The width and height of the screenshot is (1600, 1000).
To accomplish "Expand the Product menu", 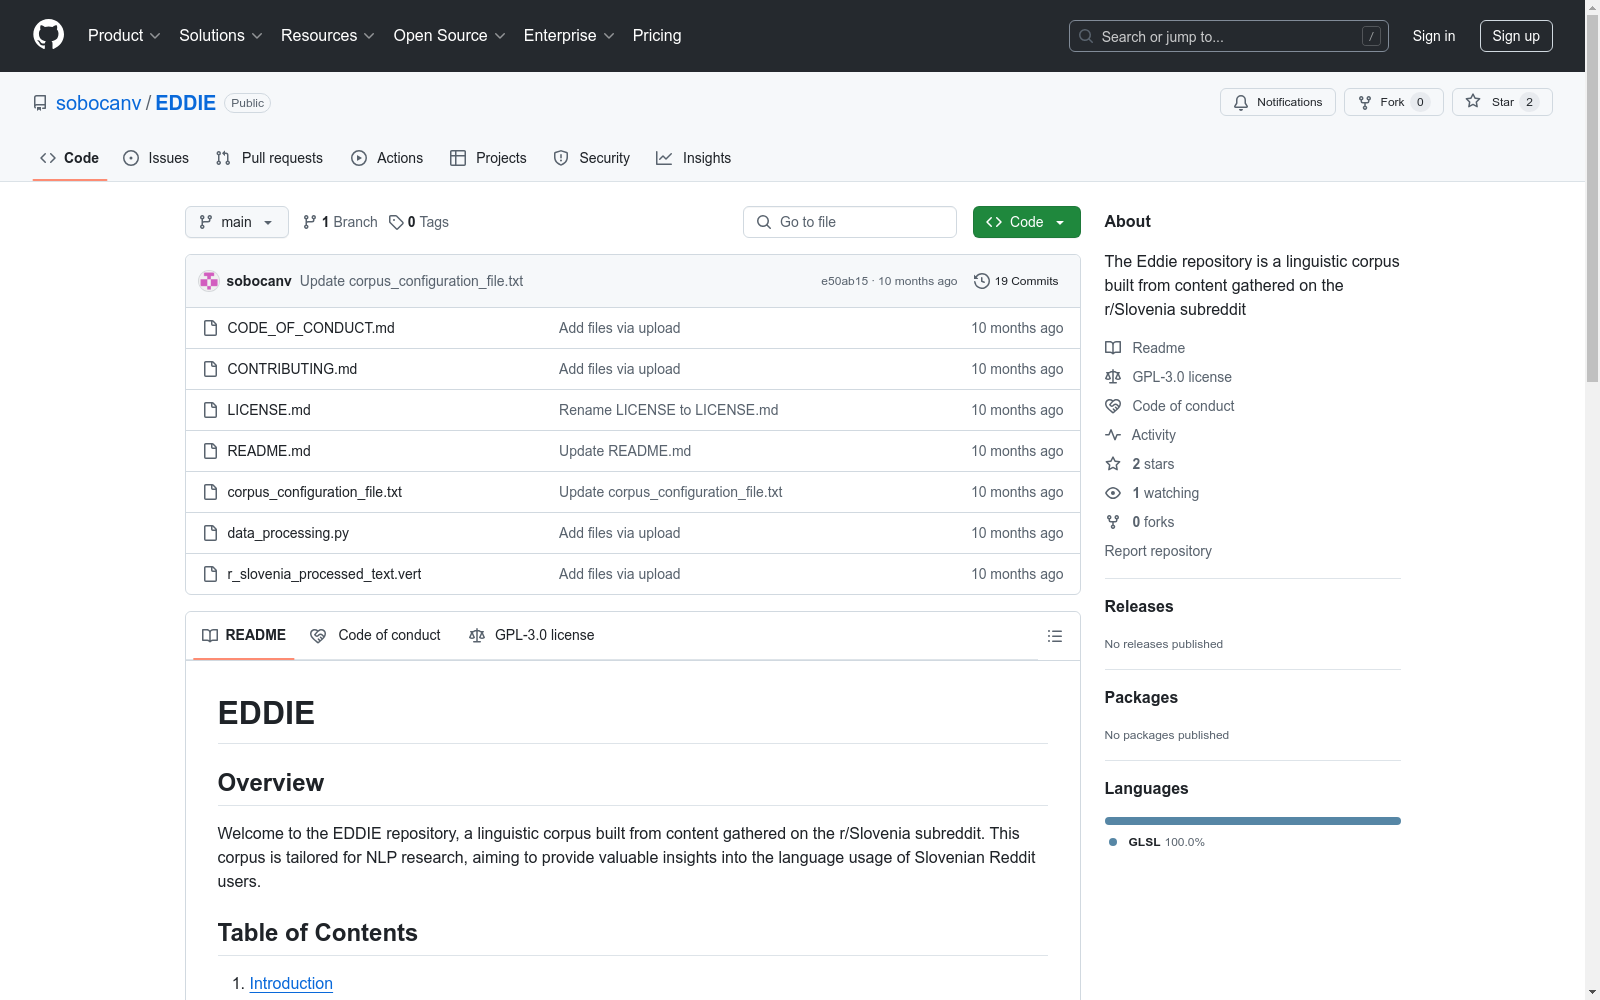I will pos(124,35).
